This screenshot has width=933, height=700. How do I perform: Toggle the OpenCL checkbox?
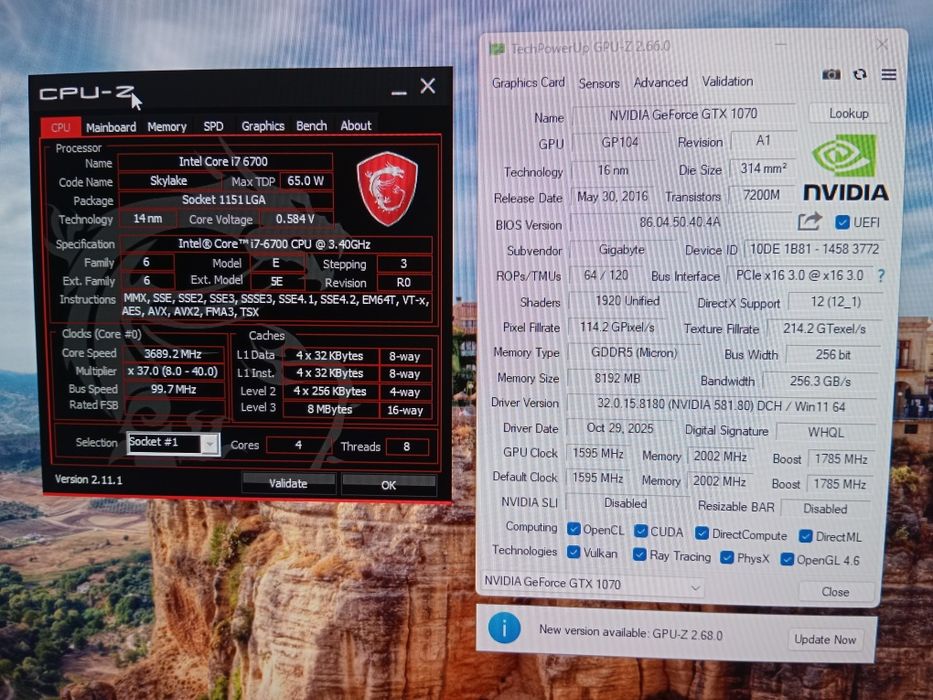(574, 529)
